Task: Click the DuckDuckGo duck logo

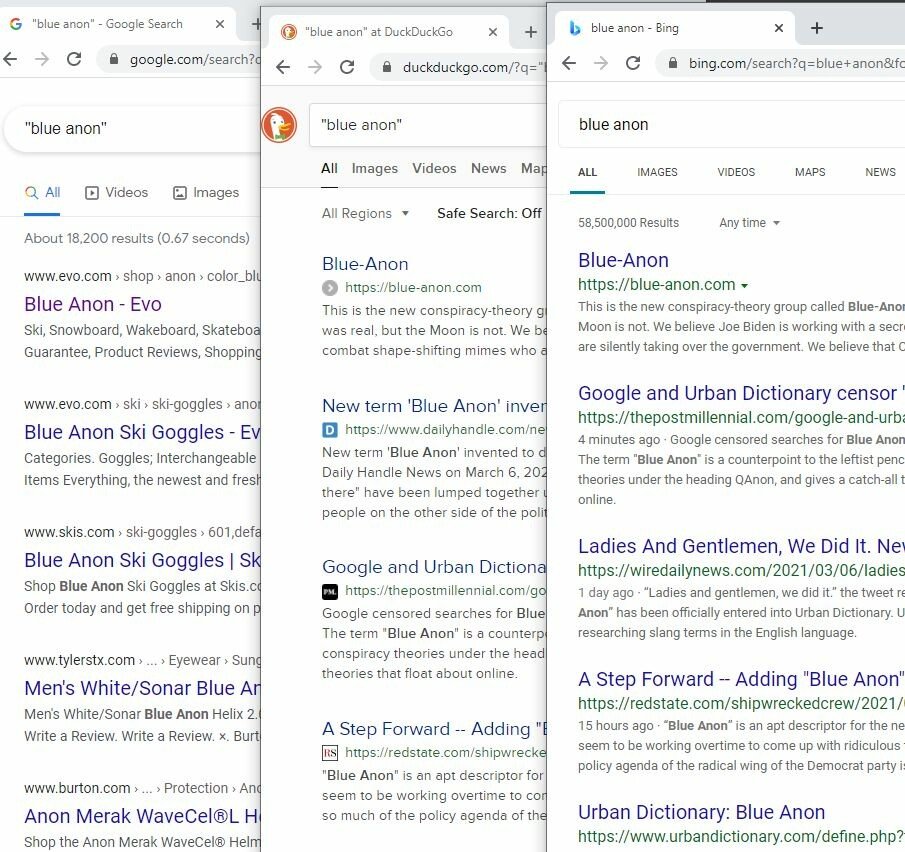Action: coord(279,125)
